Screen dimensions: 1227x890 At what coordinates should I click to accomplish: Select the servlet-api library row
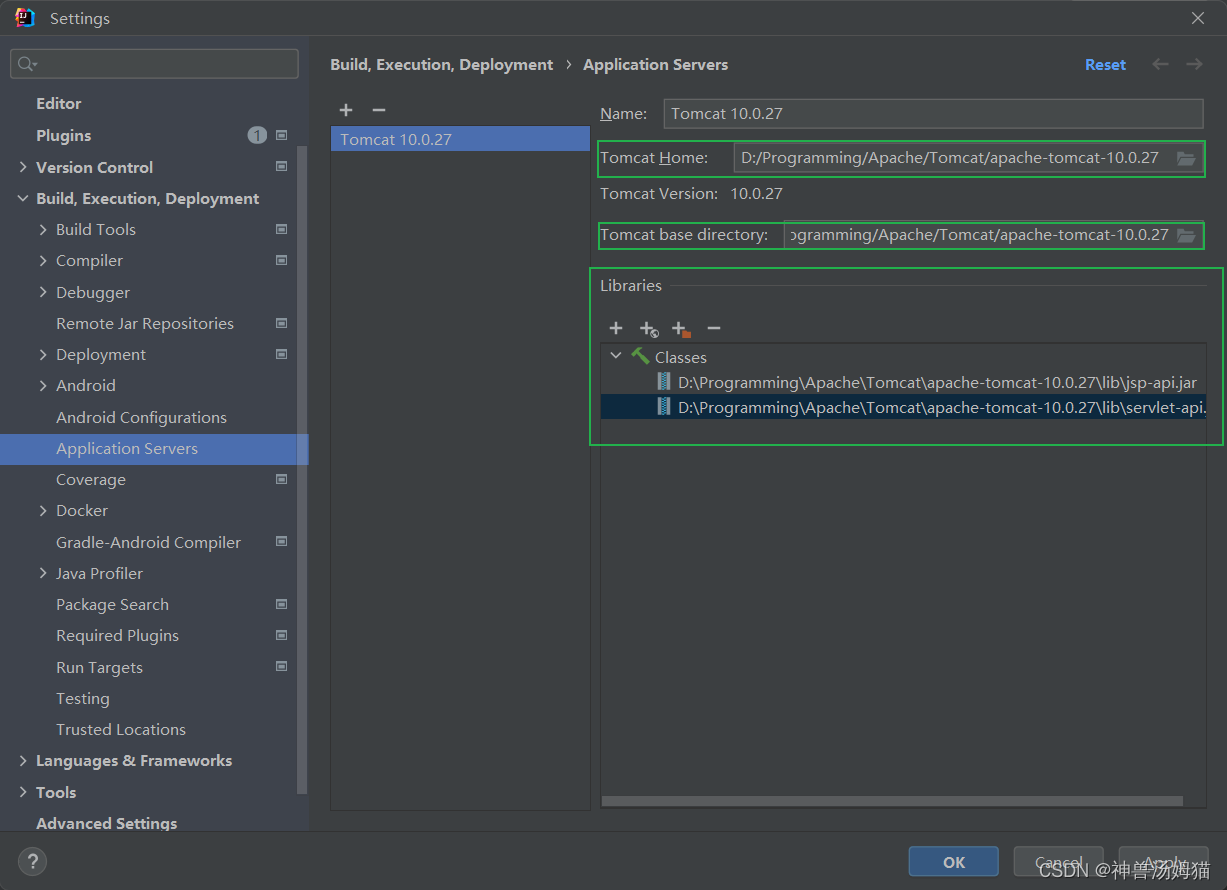[903, 407]
